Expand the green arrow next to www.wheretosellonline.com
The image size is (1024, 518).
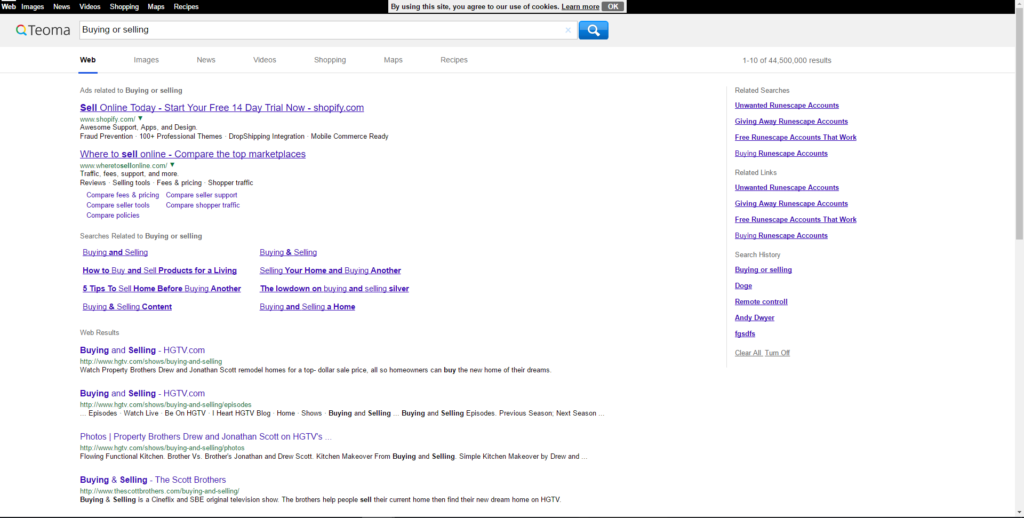[172, 165]
